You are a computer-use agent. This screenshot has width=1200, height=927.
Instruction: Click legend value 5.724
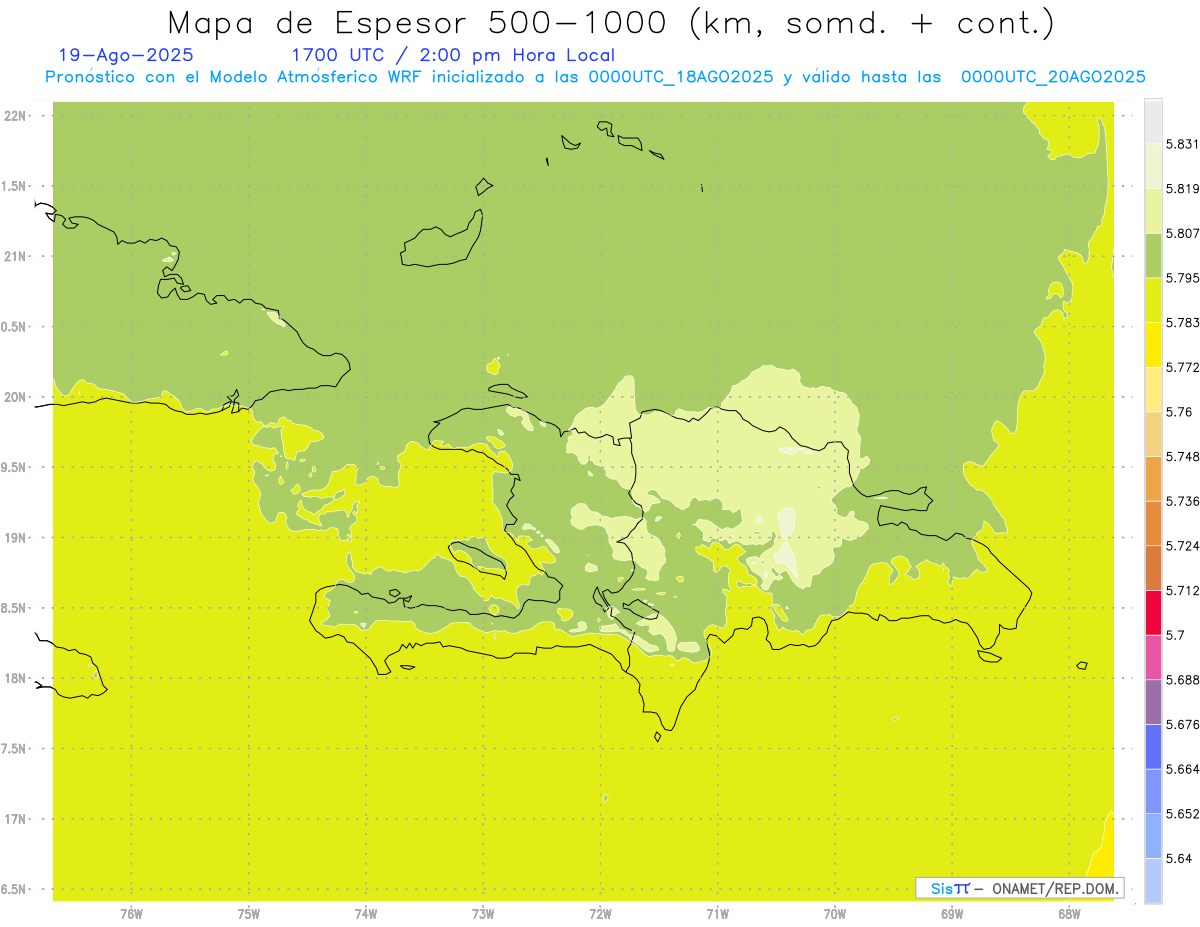[x=1182, y=546]
